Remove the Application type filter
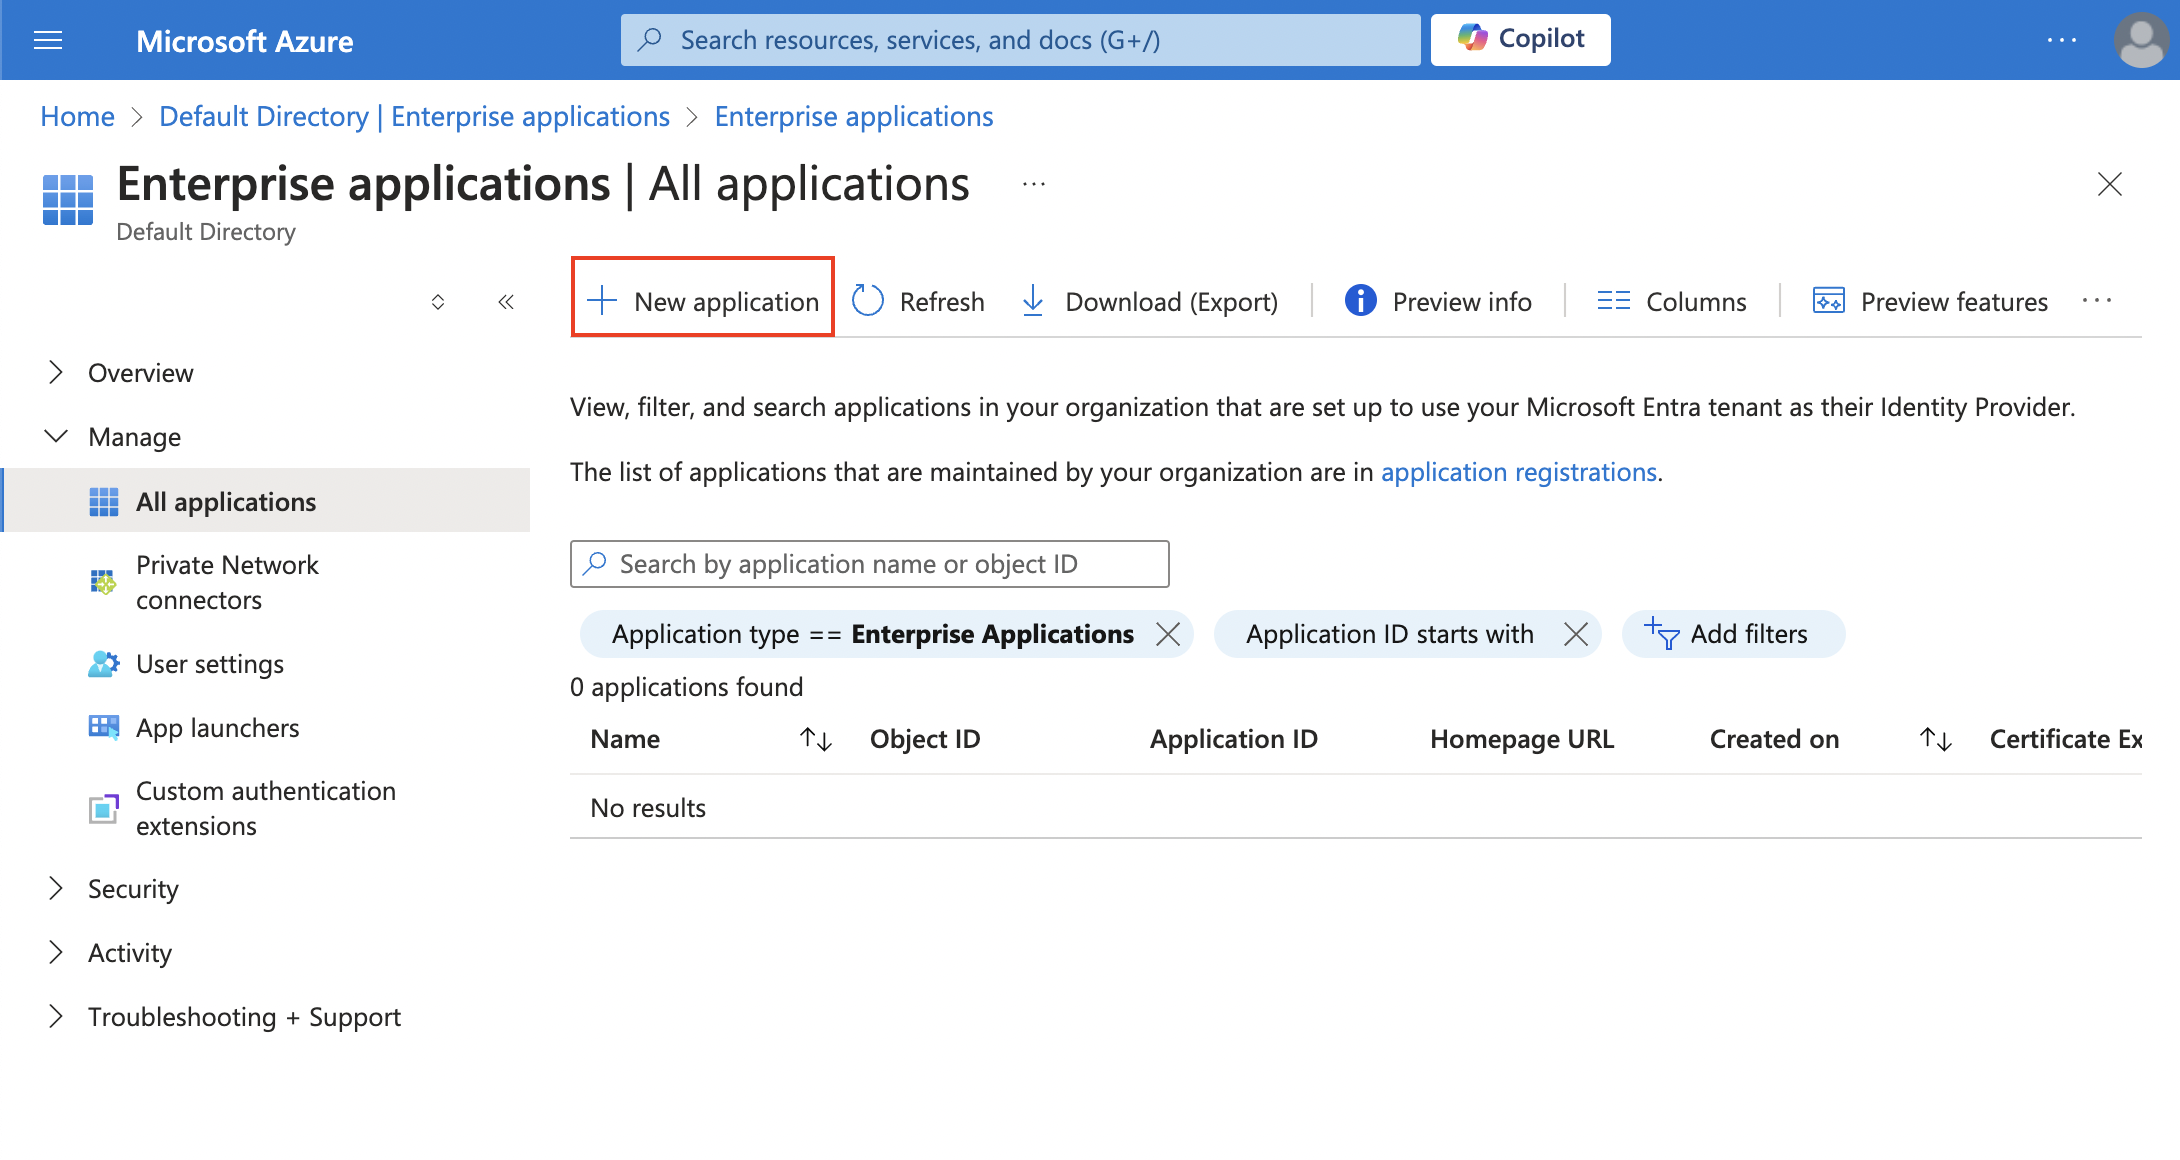The width and height of the screenshot is (2180, 1160). (x=1168, y=634)
